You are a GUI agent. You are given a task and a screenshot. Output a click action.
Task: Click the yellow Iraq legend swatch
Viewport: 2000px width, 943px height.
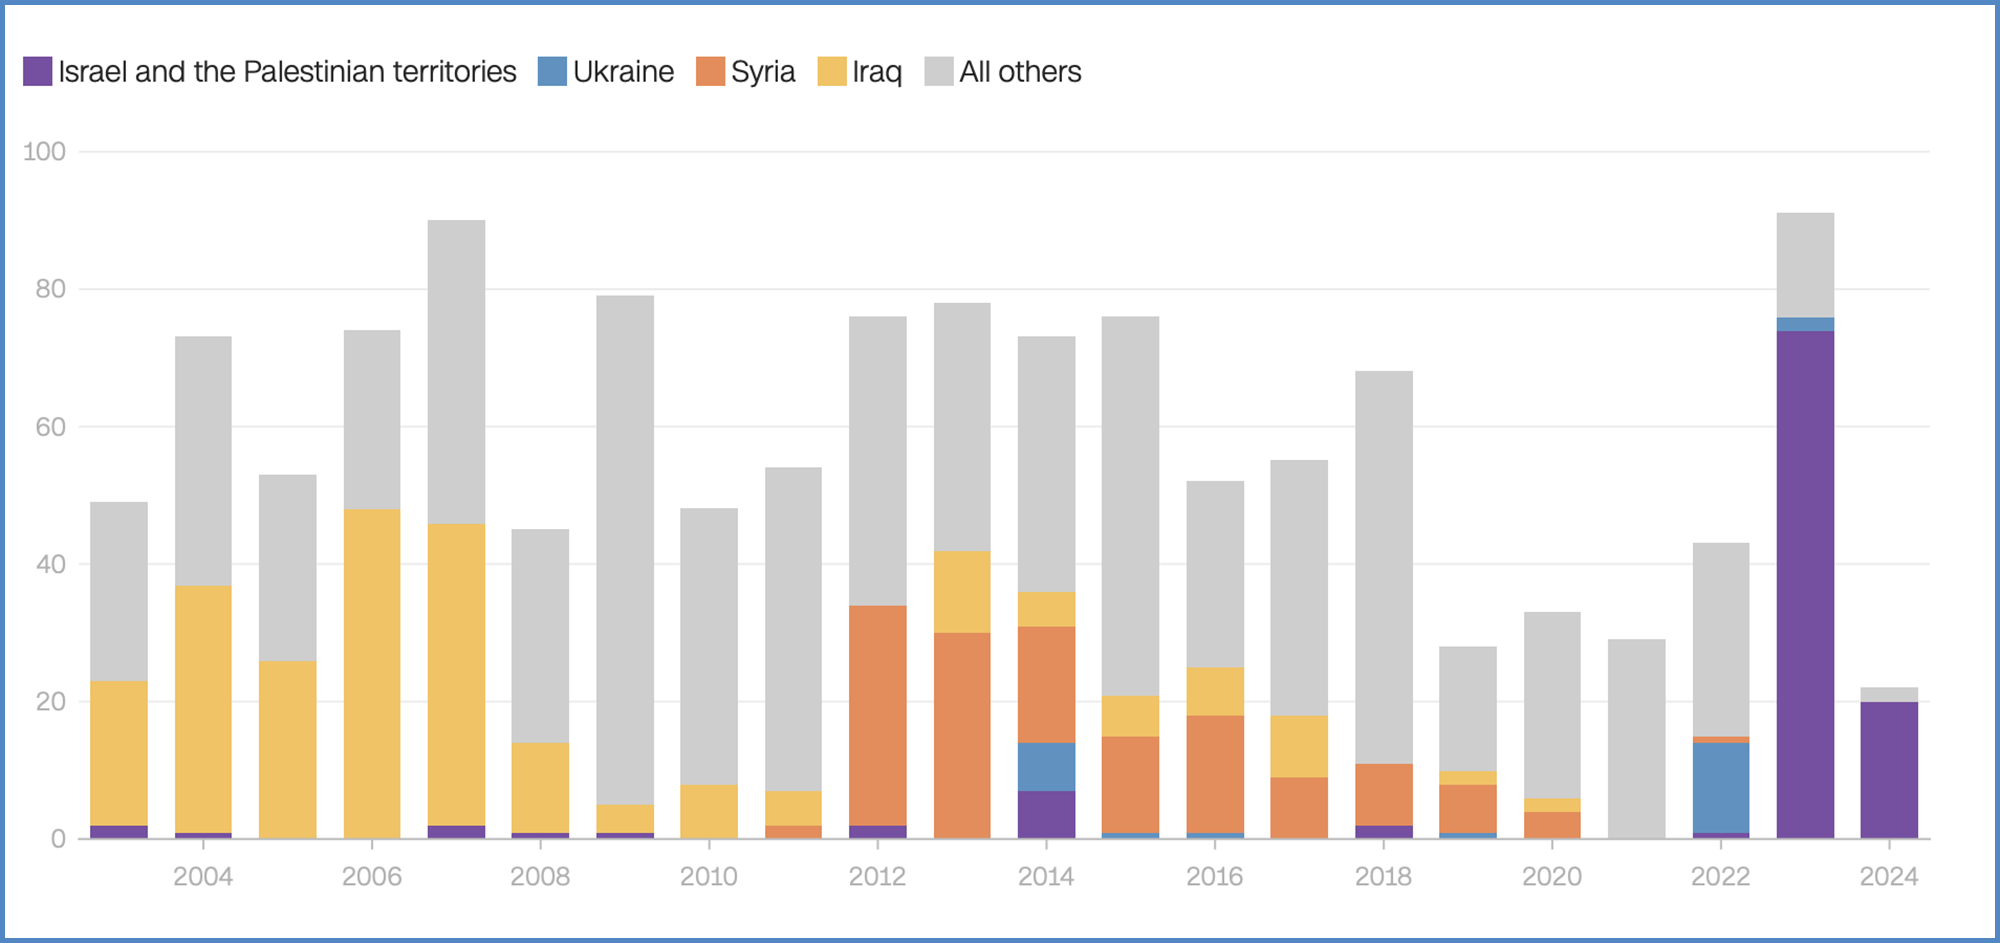click(x=832, y=72)
